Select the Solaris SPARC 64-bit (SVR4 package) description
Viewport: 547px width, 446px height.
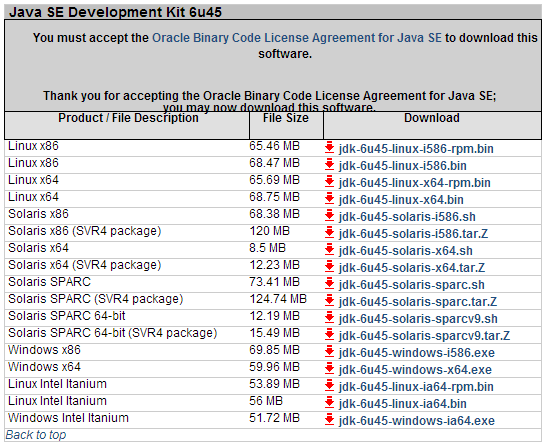112,333
